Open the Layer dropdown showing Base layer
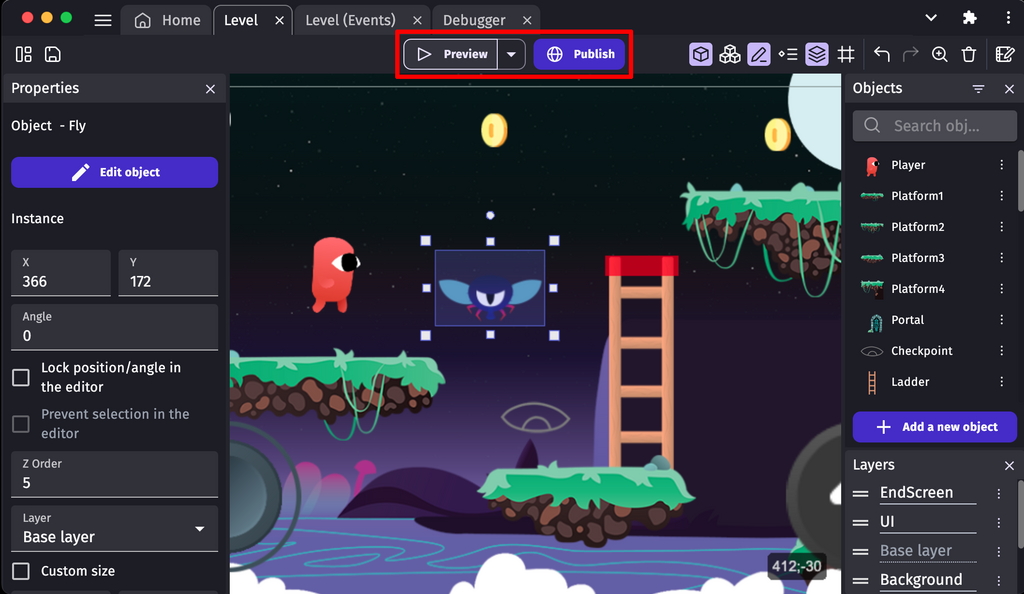The width and height of the screenshot is (1024, 594). click(114, 528)
